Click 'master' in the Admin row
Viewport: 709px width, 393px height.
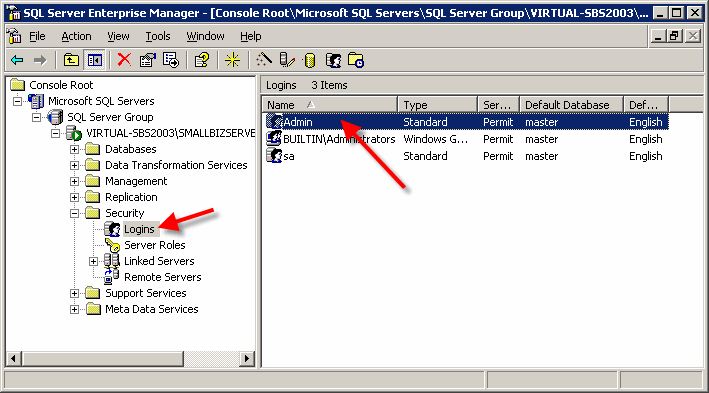tap(542, 122)
